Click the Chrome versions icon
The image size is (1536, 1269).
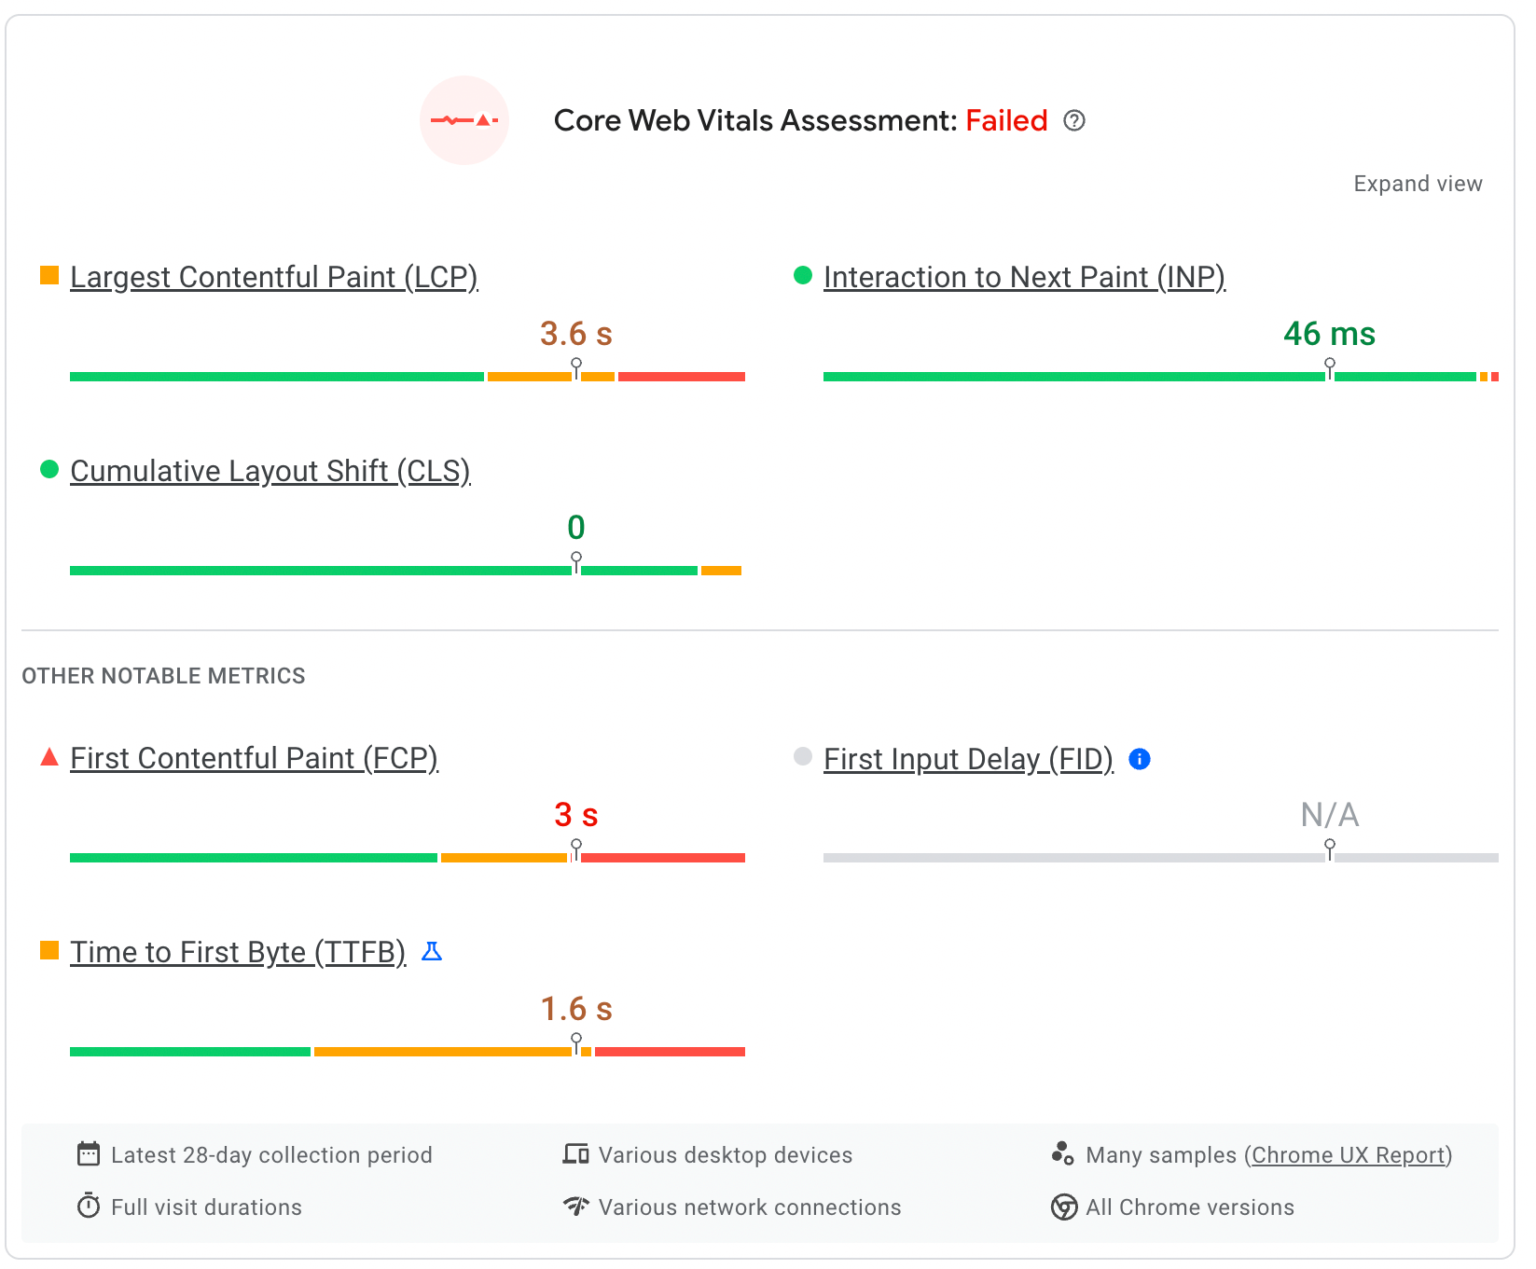(1063, 1207)
